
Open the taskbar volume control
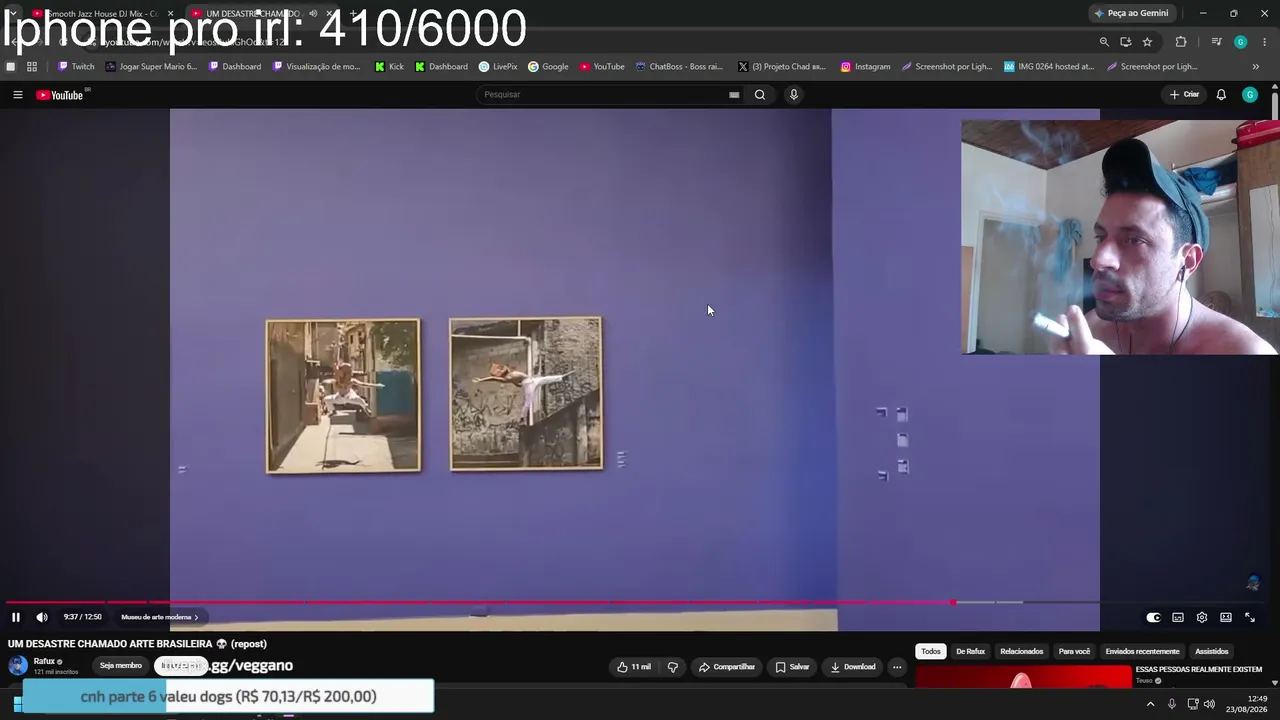[x=1209, y=704]
